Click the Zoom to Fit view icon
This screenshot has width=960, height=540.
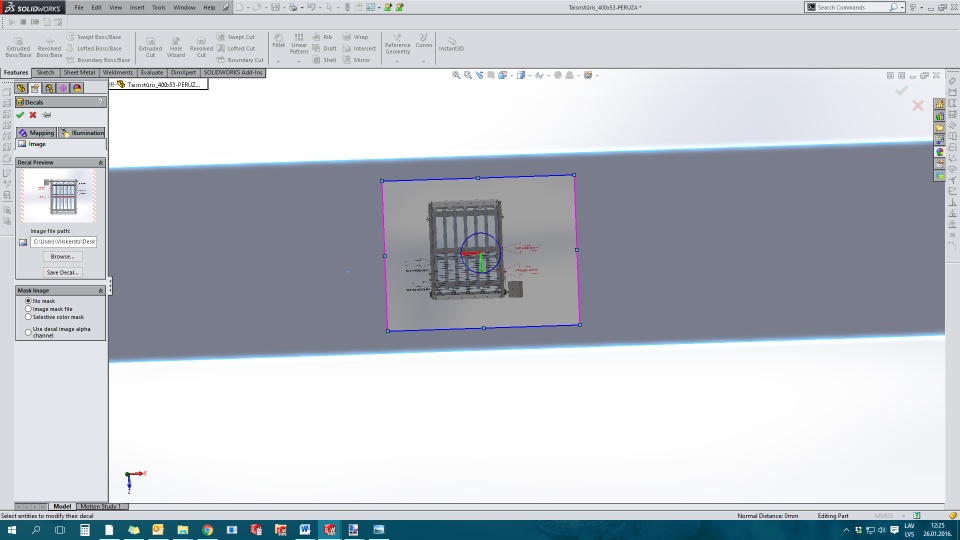456,75
